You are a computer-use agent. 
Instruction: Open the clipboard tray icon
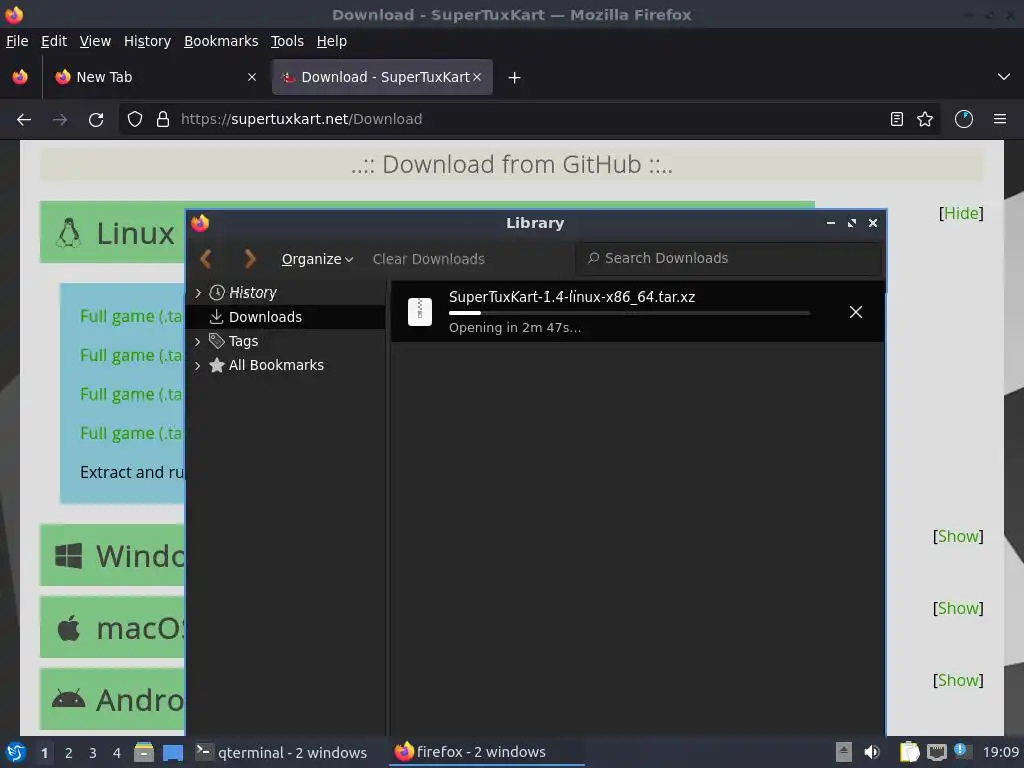click(909, 753)
